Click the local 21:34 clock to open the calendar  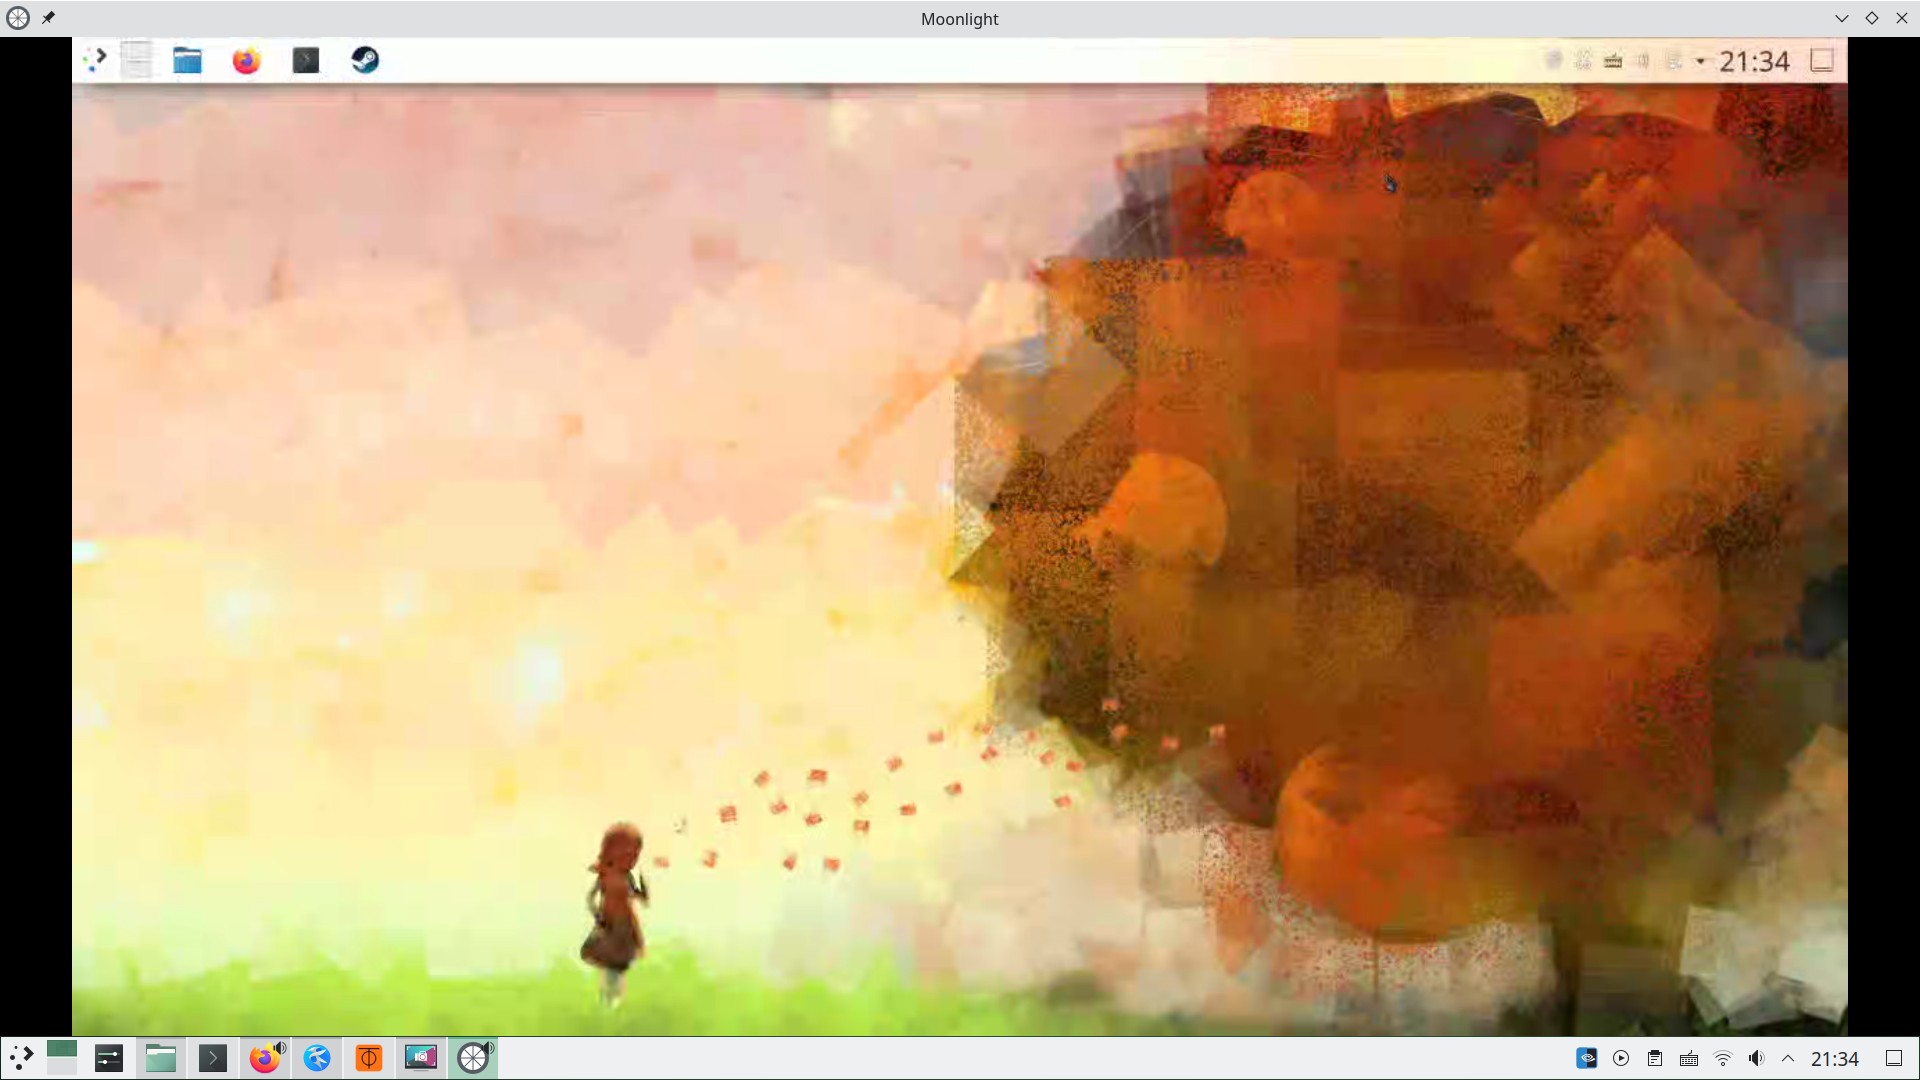tap(1834, 1058)
